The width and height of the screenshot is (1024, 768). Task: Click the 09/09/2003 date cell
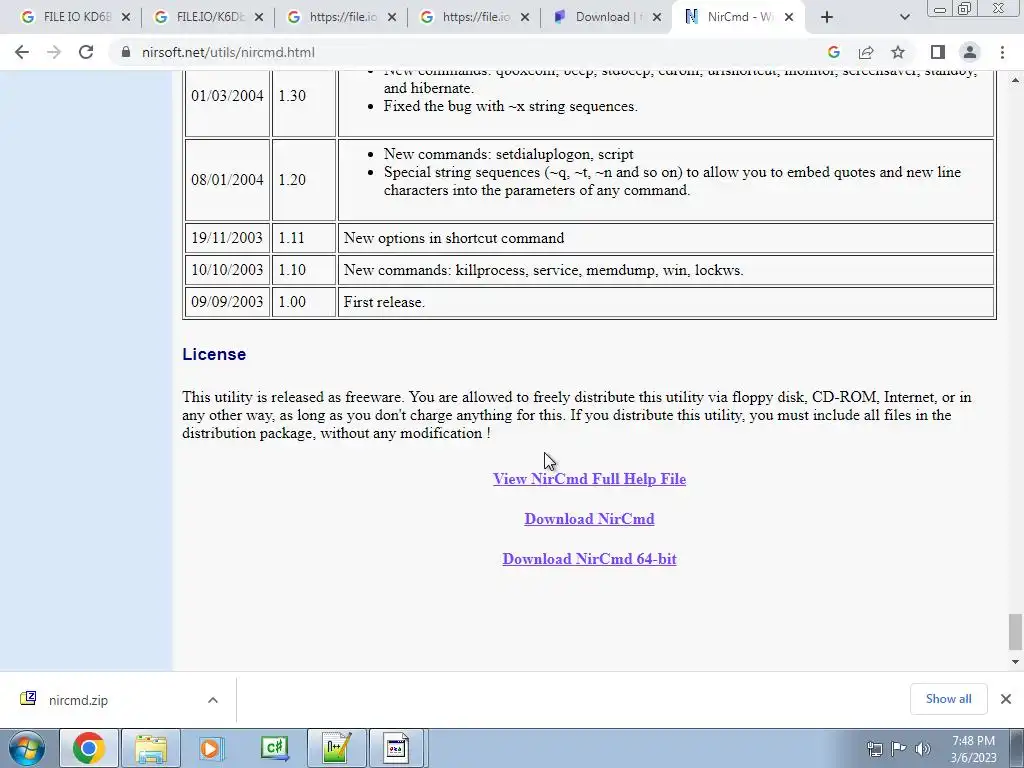click(227, 302)
